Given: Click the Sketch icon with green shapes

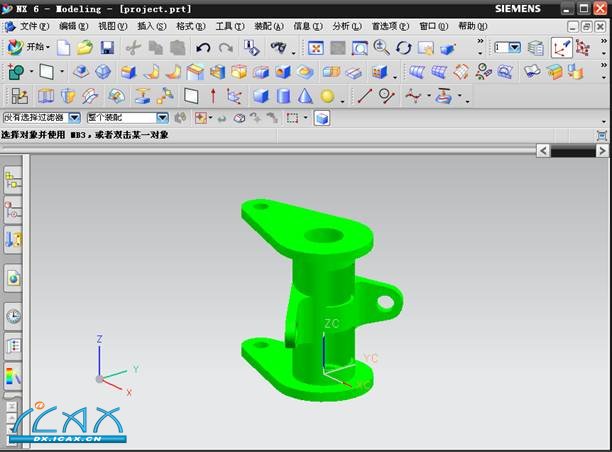Looking at the screenshot, I should coord(16,72).
